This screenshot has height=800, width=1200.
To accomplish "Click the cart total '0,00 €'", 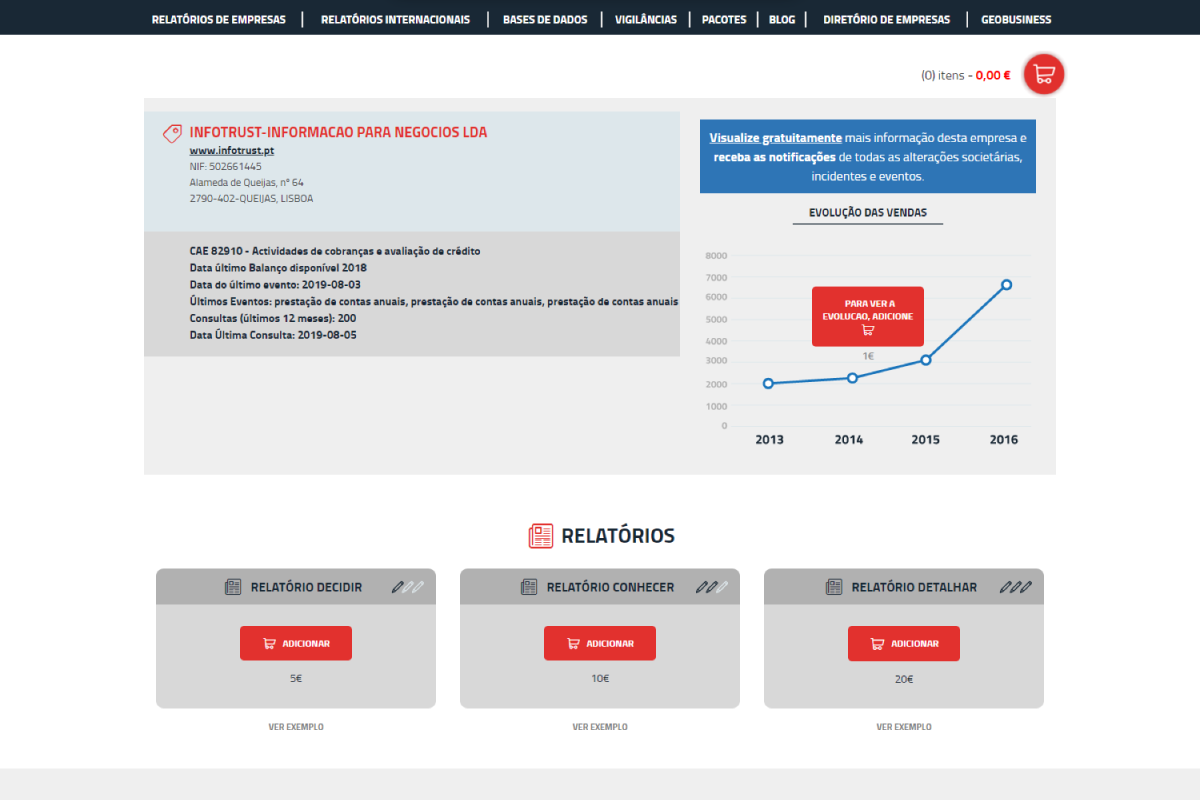I will pyautogui.click(x=993, y=75).
